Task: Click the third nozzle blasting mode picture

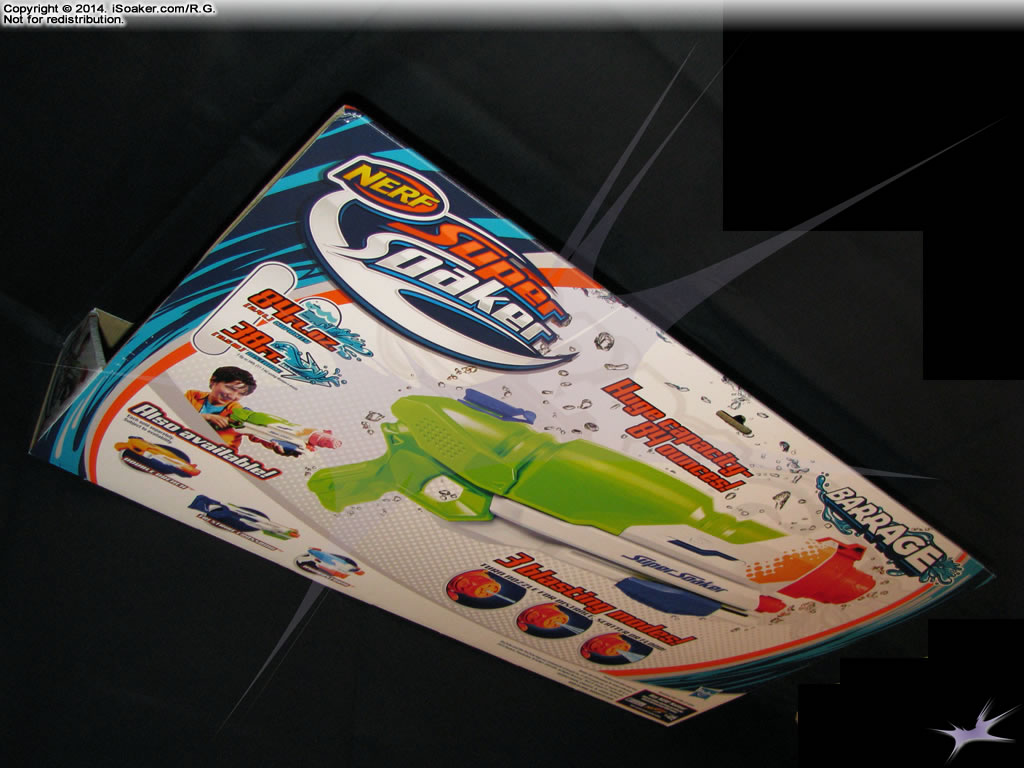Action: pyautogui.click(x=616, y=647)
